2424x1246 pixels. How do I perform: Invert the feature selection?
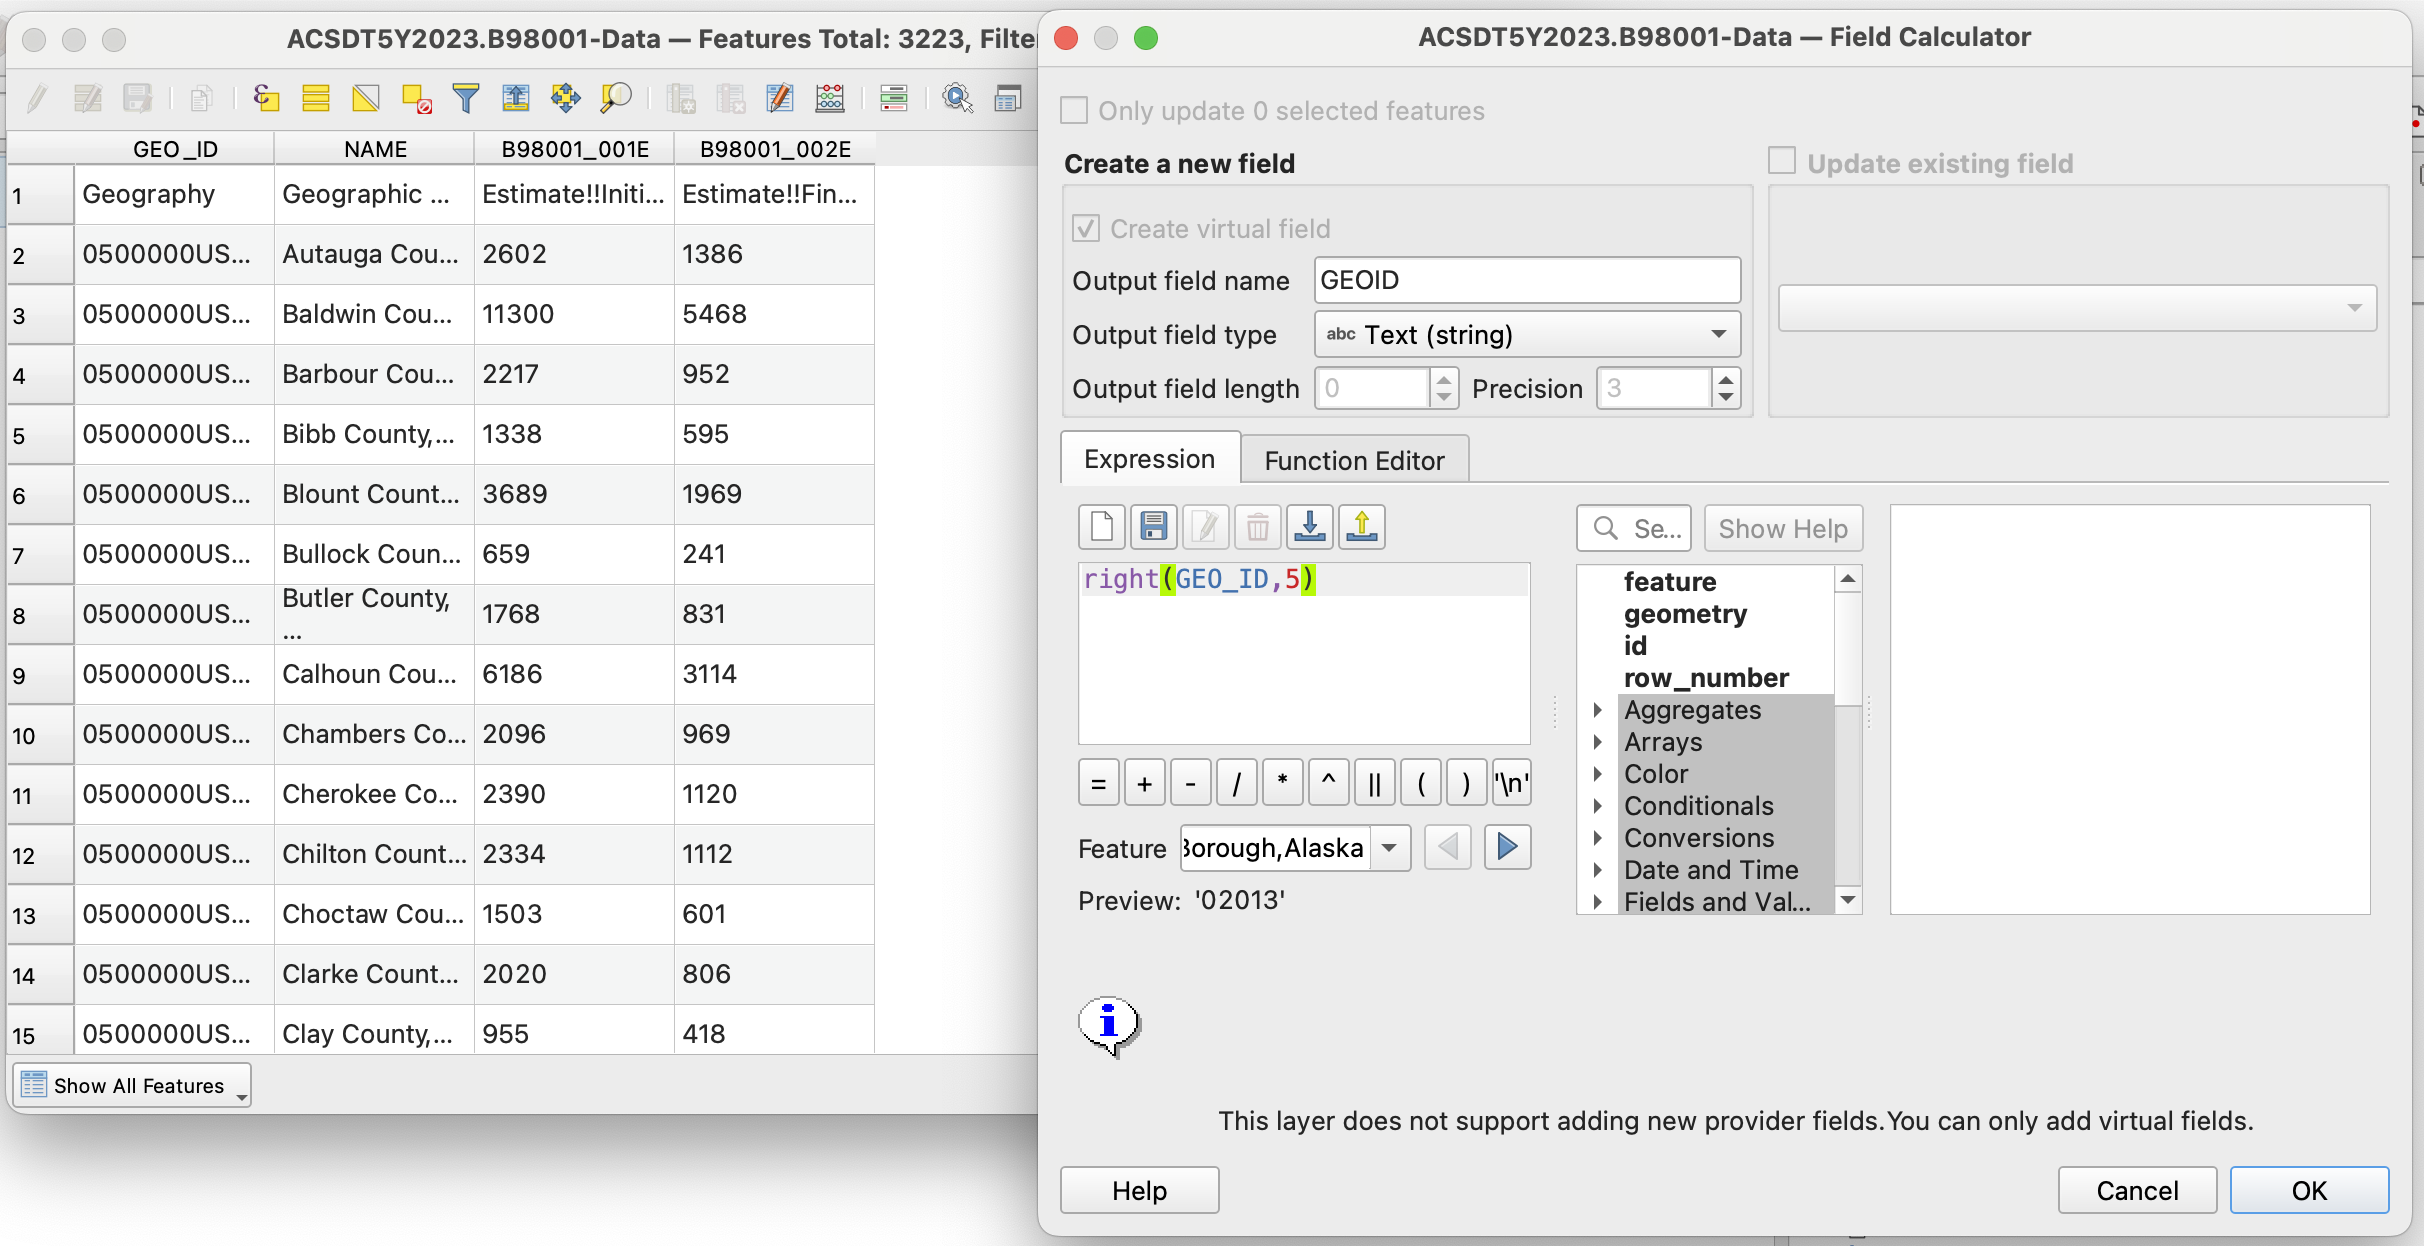(366, 97)
